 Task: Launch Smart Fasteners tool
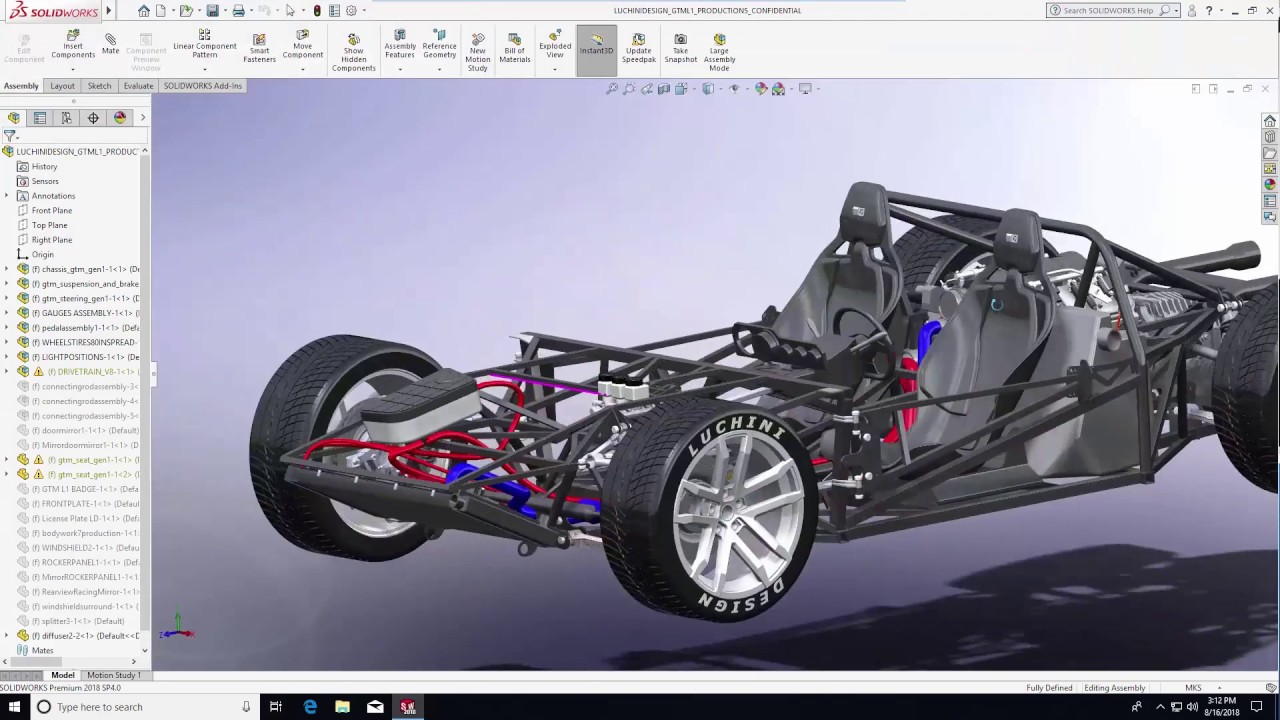(259, 49)
